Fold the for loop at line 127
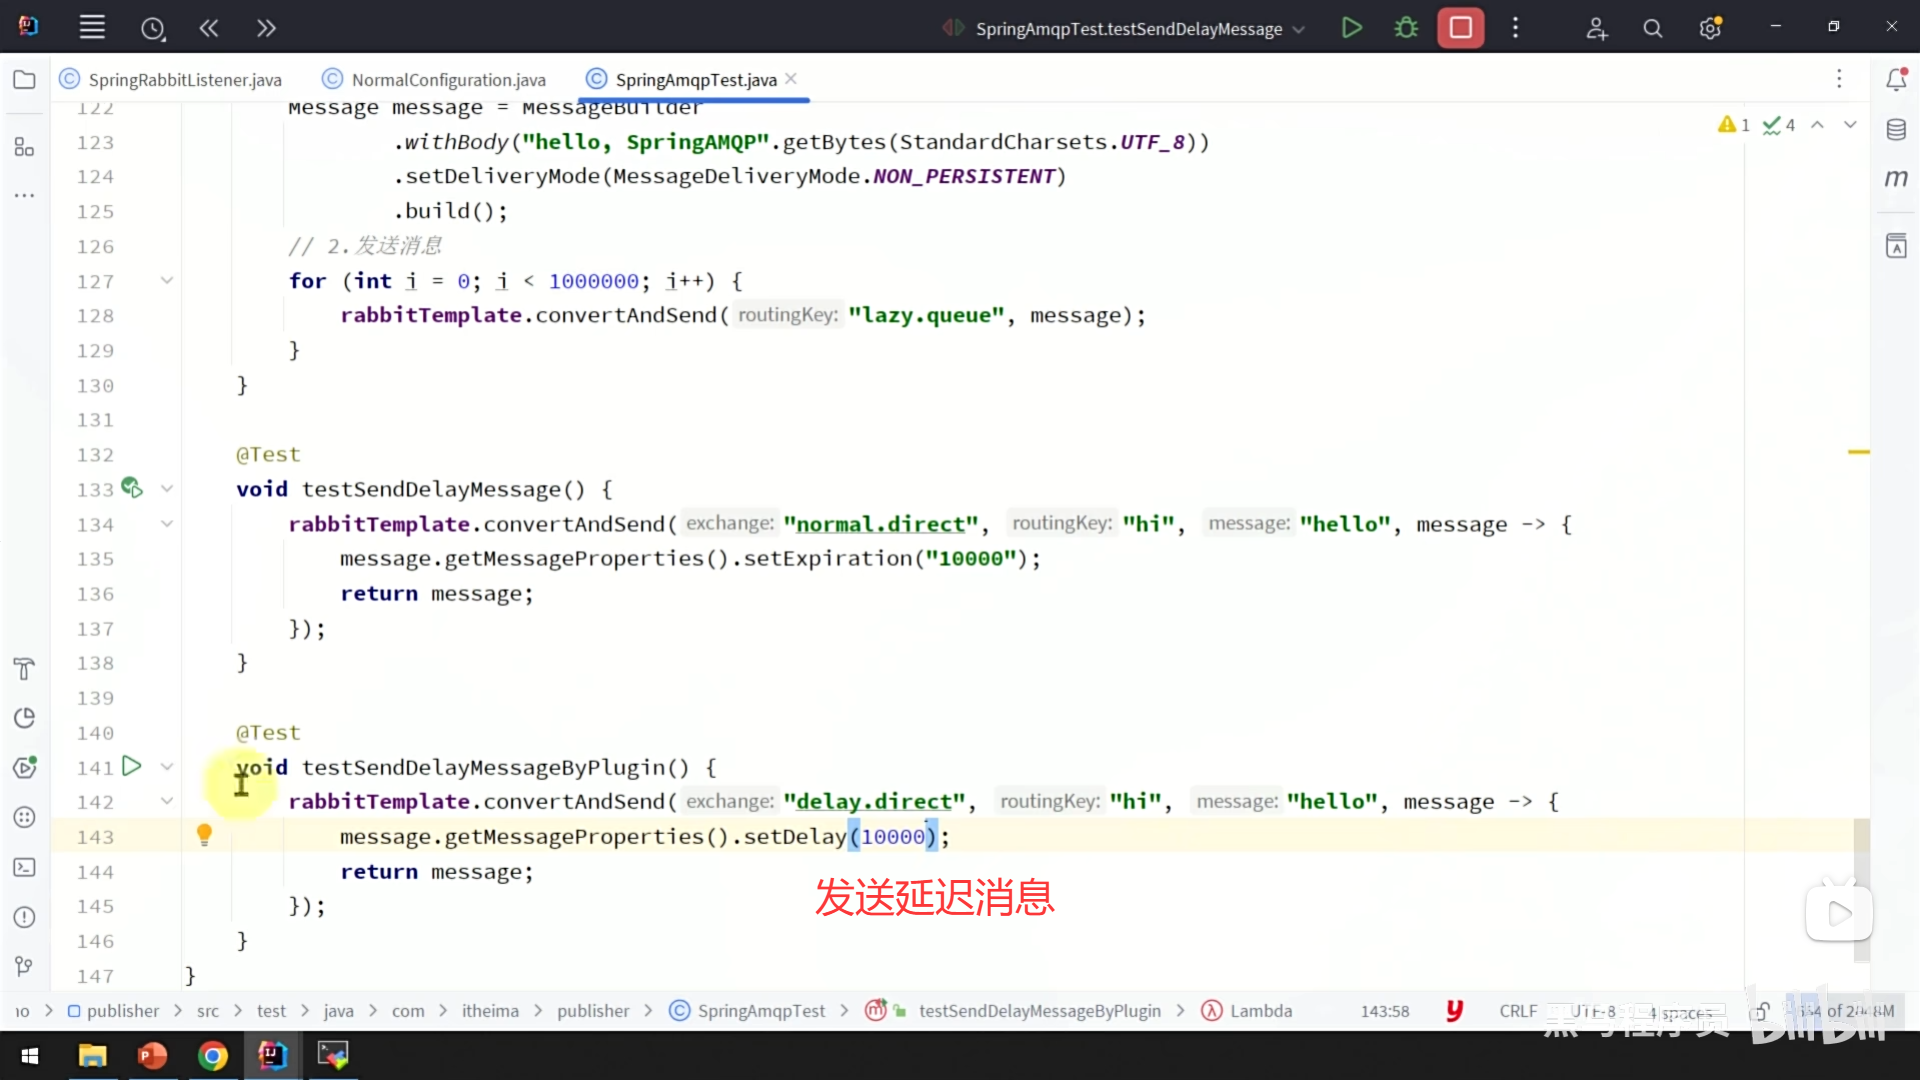Viewport: 1920px width, 1080px height. (167, 281)
